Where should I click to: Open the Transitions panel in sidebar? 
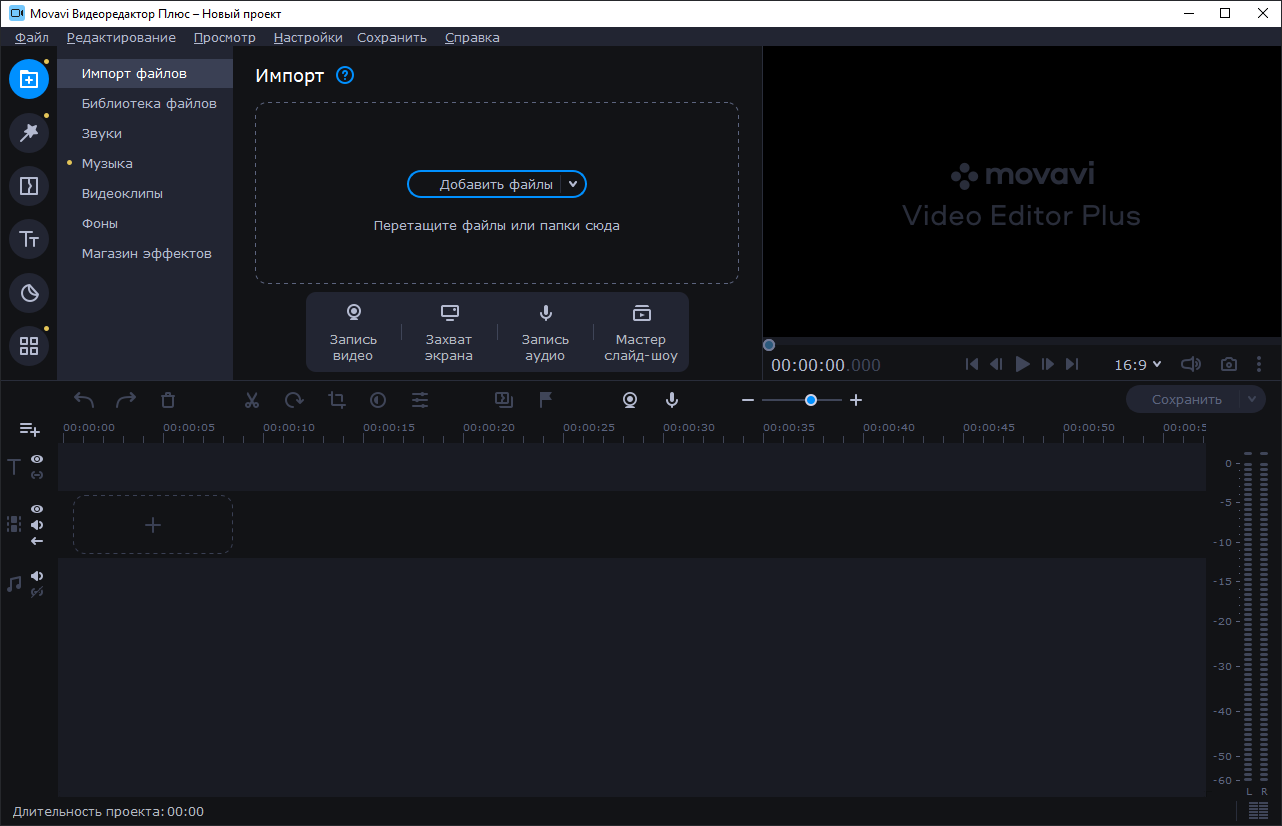pyautogui.click(x=29, y=186)
